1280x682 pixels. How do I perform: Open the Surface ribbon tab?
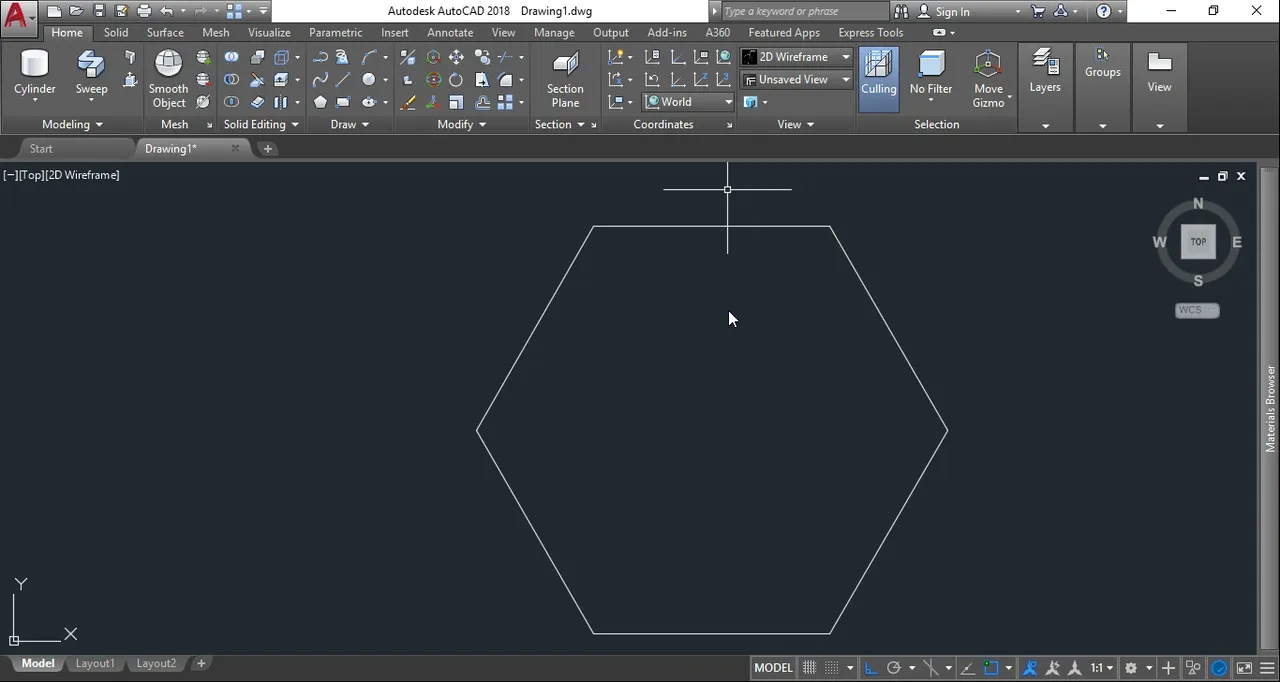coord(165,32)
